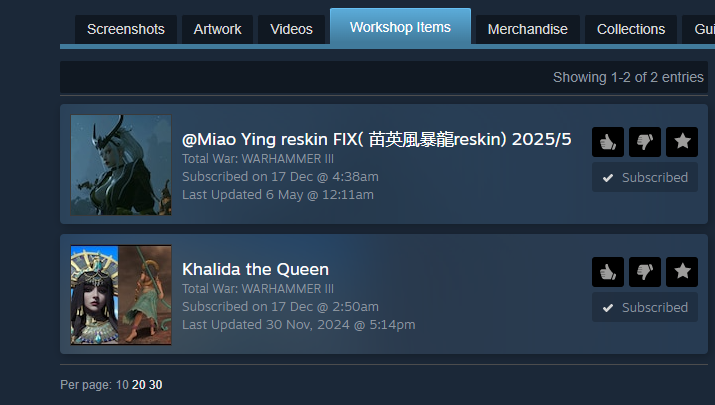View the Collections tab

(631, 29)
